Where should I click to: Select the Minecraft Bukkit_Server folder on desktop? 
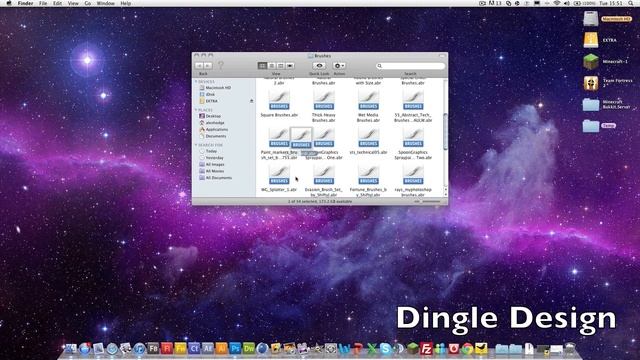[591, 104]
